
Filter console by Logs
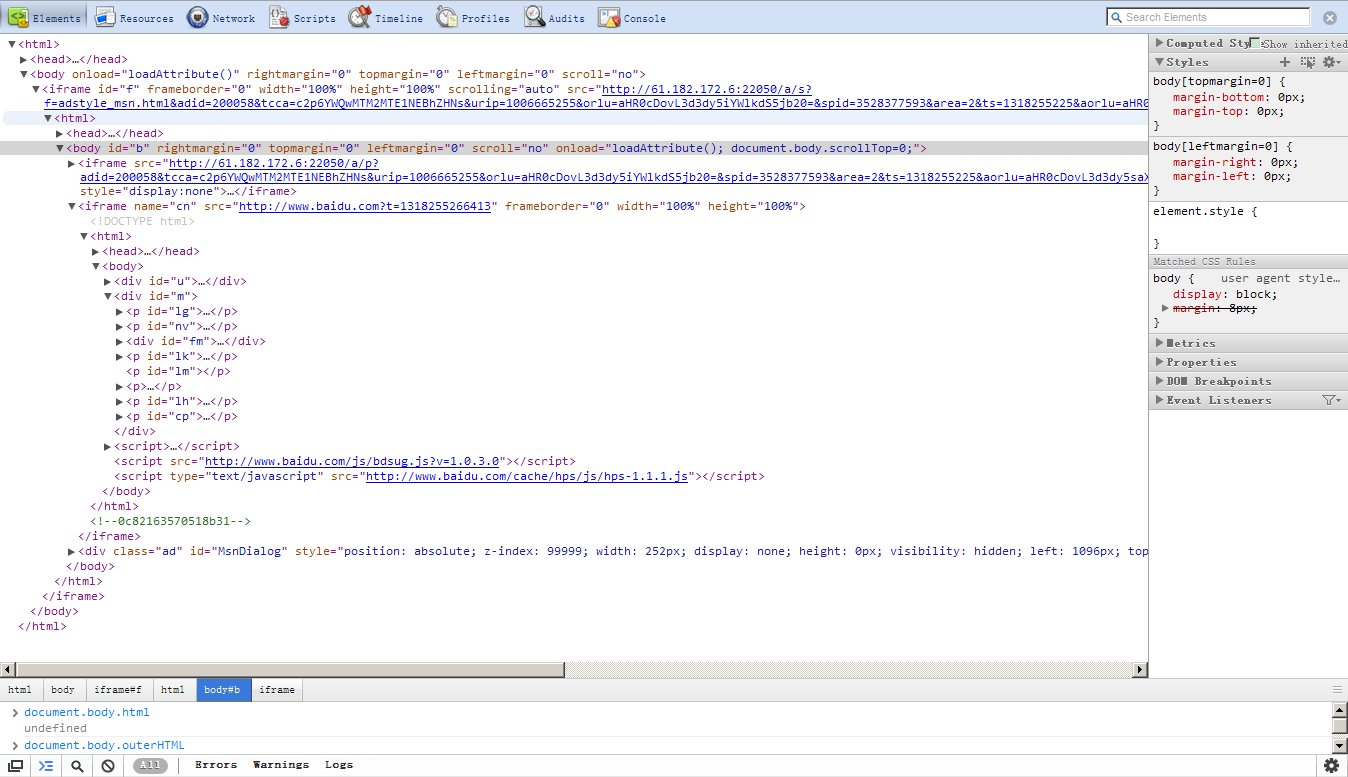pos(339,765)
